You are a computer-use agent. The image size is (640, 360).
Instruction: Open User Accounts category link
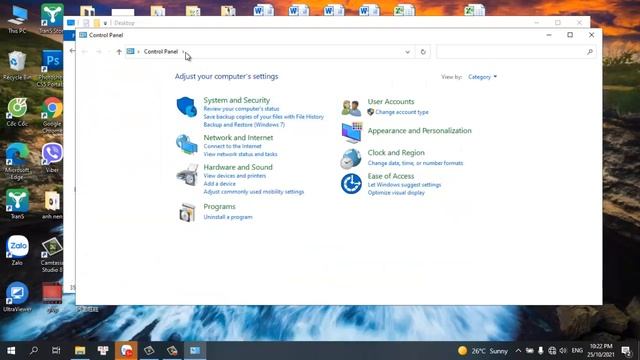coord(391,102)
